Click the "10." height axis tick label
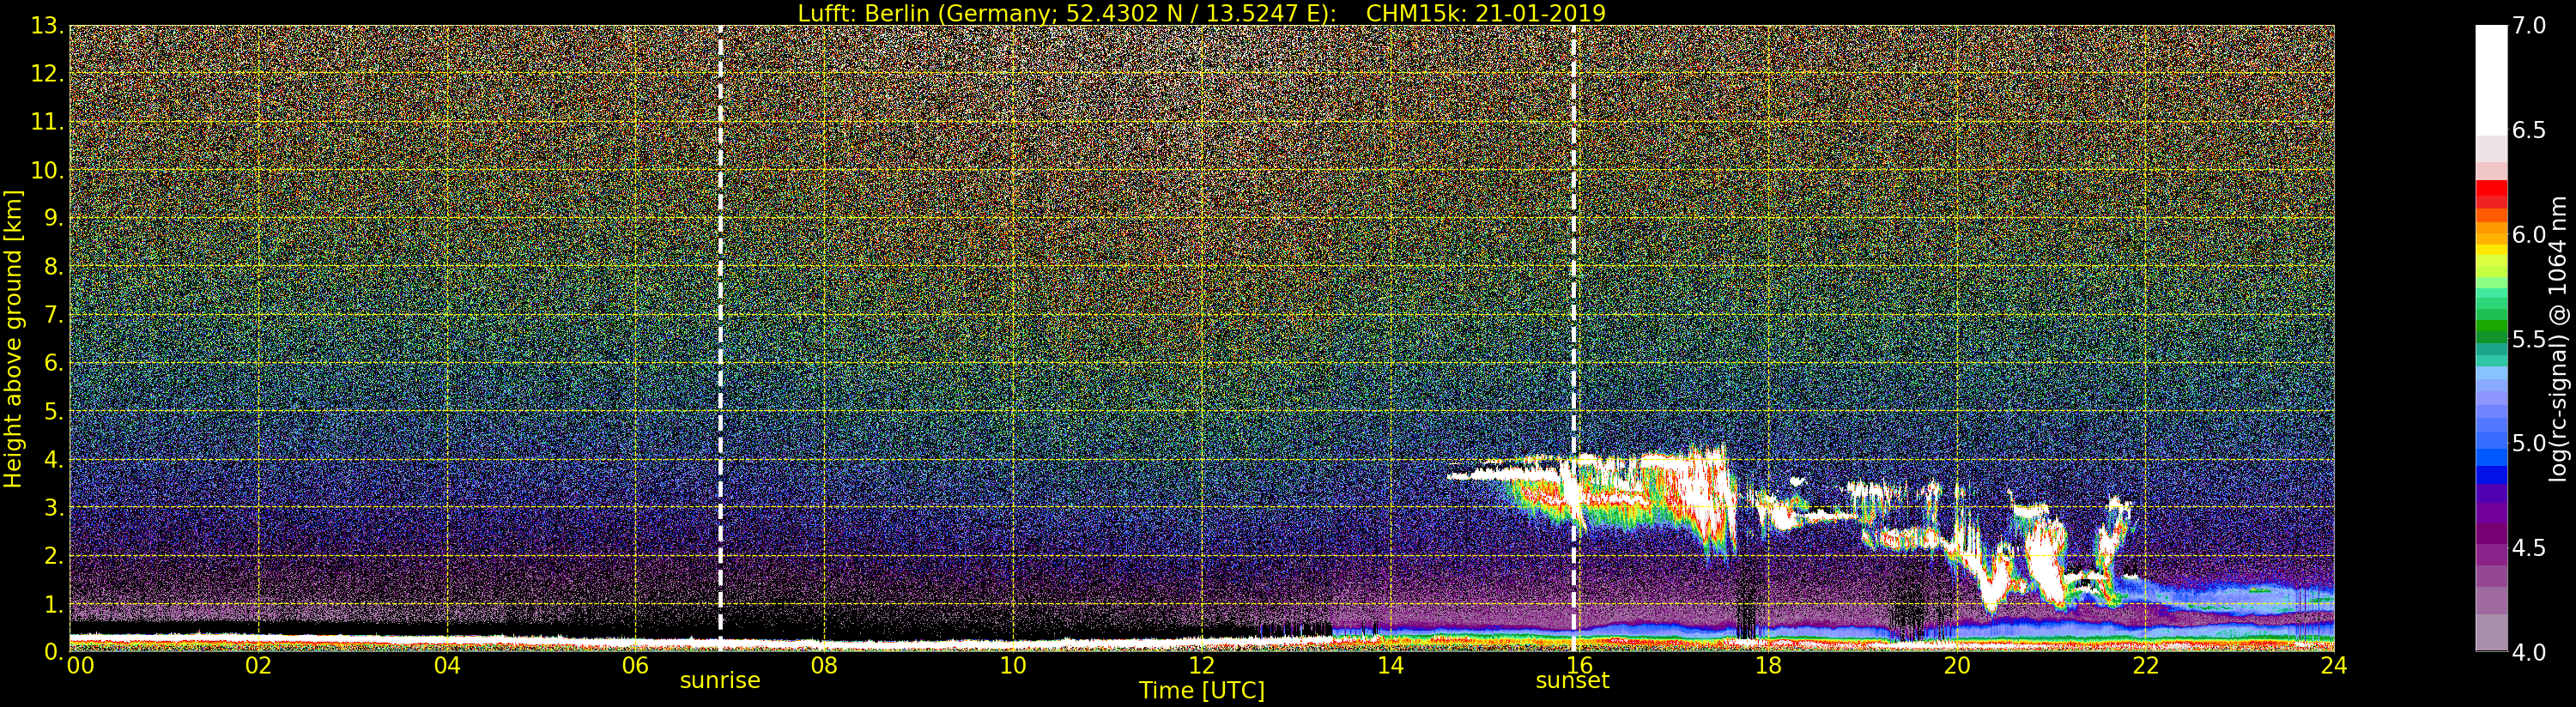The height and width of the screenshot is (707, 2576). coord(48,170)
